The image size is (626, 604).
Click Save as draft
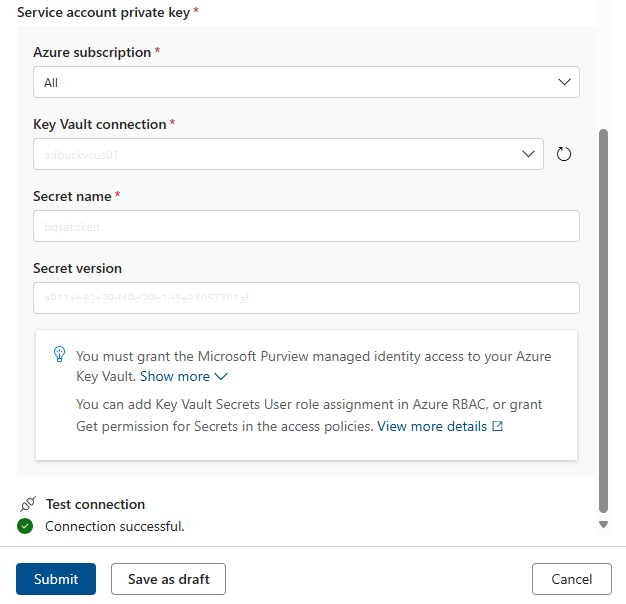tap(168, 579)
